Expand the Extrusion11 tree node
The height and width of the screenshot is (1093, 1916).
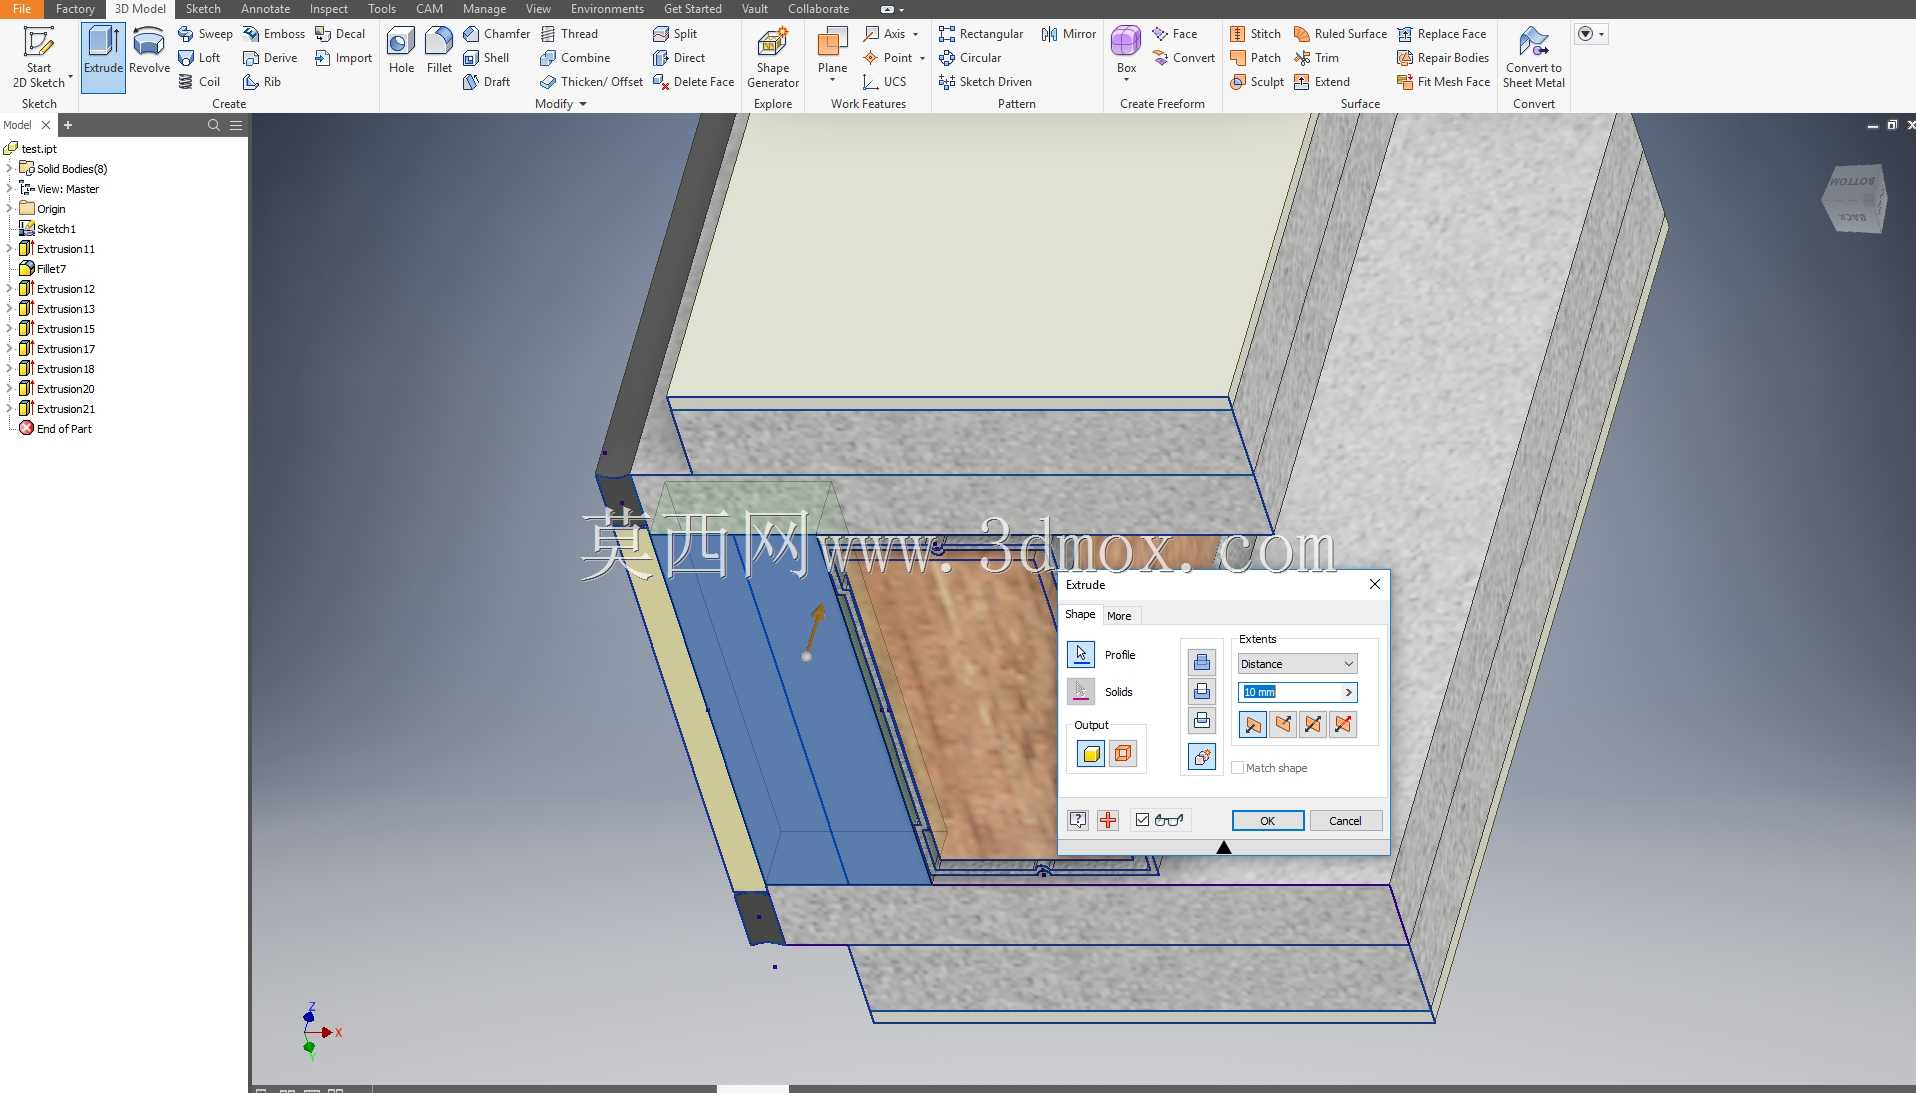(x=10, y=249)
